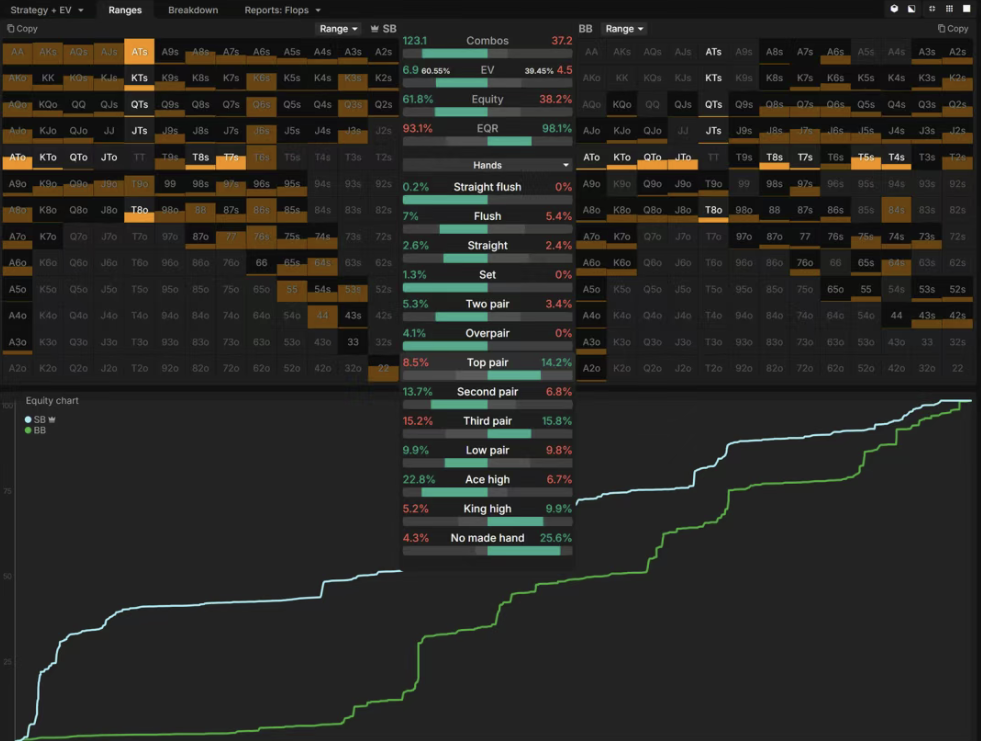This screenshot has width=981, height=741.
Task: Click the Equity comparison bar
Action: click(487, 112)
